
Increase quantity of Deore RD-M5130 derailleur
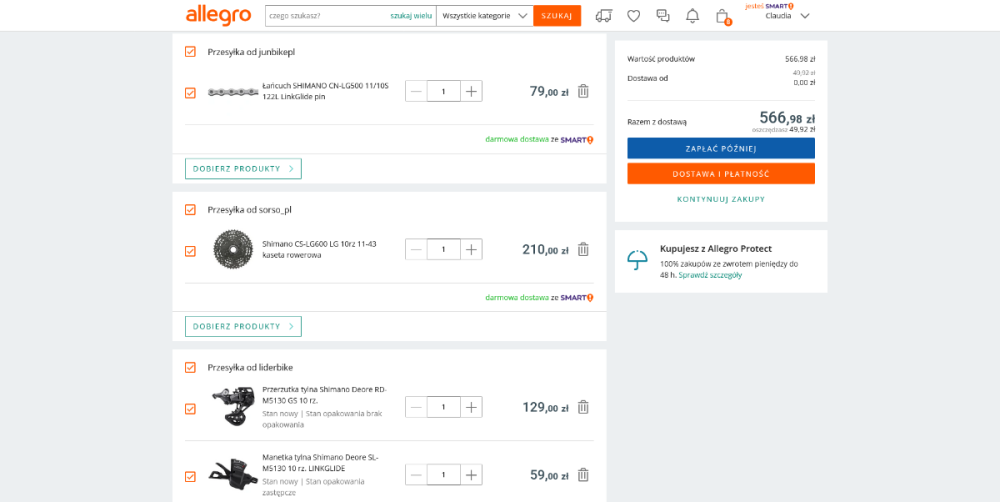coord(471,407)
